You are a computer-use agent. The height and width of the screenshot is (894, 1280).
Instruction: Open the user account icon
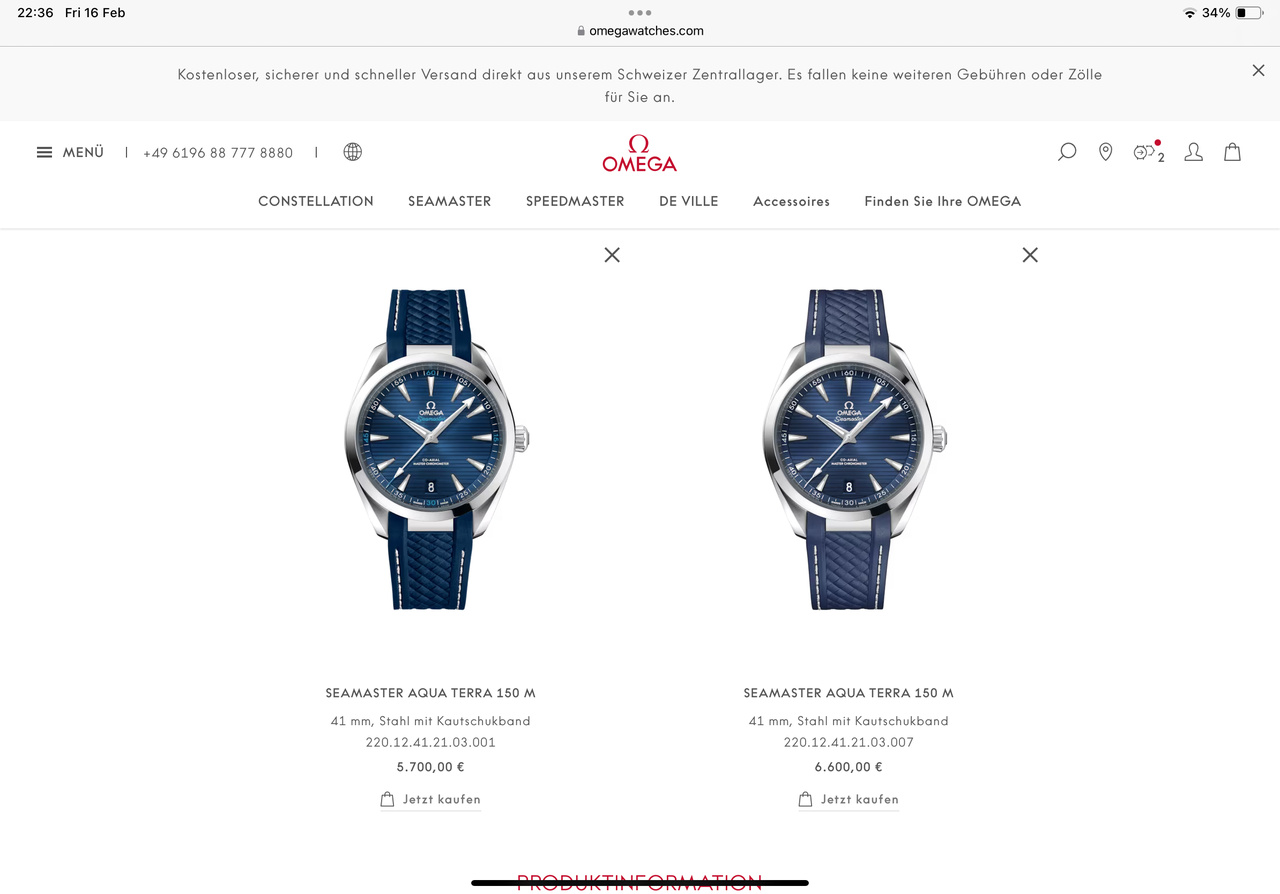(x=1193, y=152)
